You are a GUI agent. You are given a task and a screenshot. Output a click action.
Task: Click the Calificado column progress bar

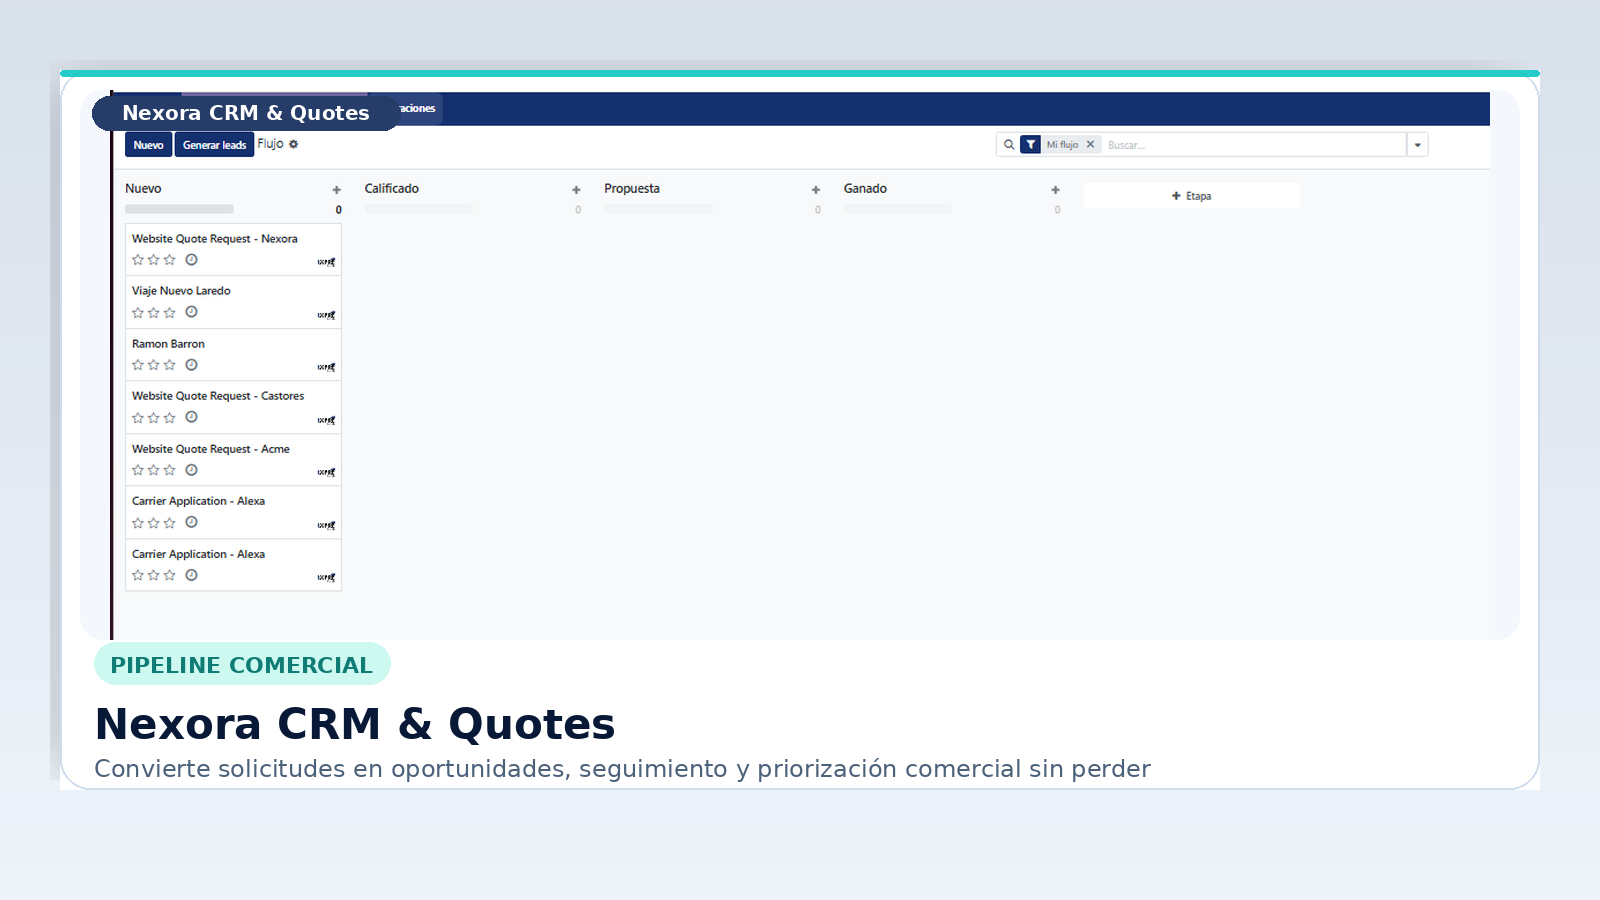(x=418, y=210)
